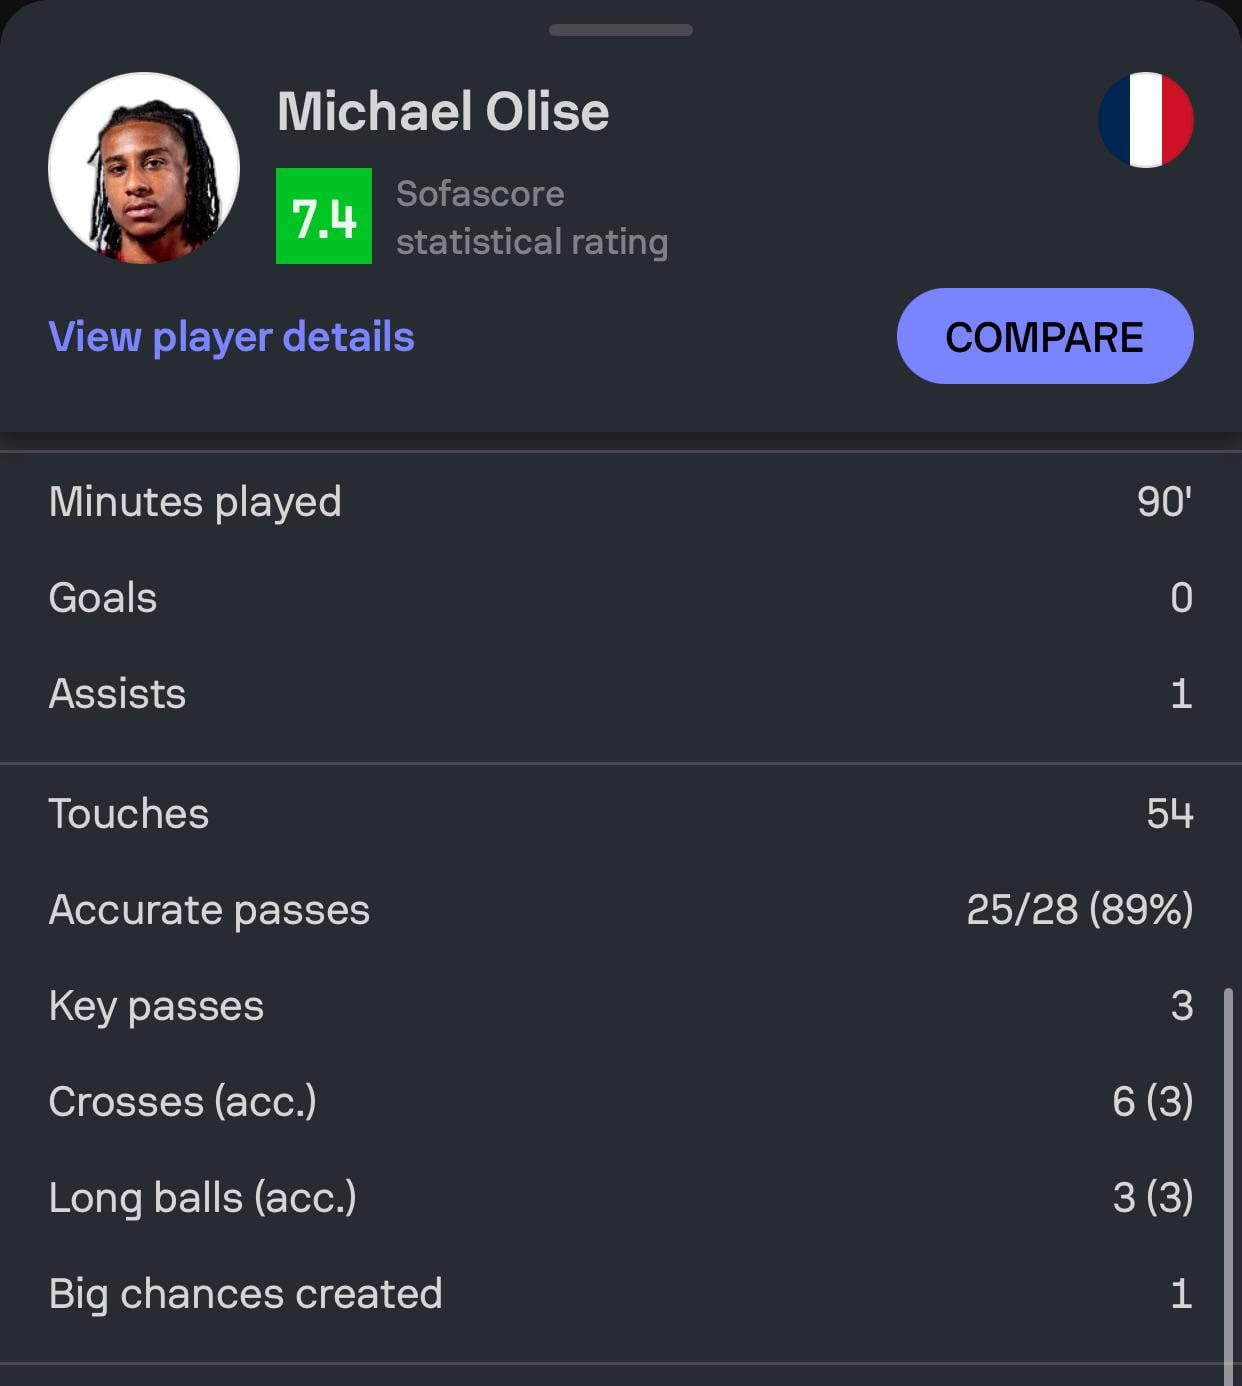
Task: Select the Big chances created label
Action: point(245,1294)
